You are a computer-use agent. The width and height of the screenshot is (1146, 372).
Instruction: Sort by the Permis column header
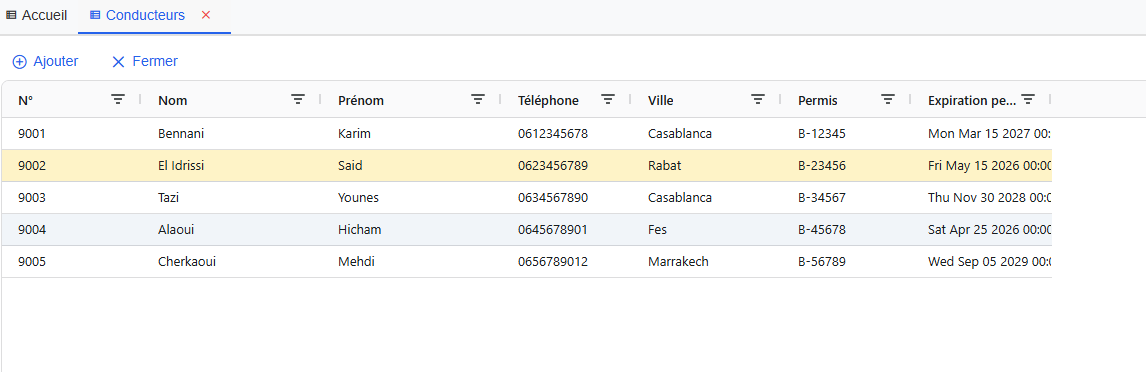[x=818, y=101]
